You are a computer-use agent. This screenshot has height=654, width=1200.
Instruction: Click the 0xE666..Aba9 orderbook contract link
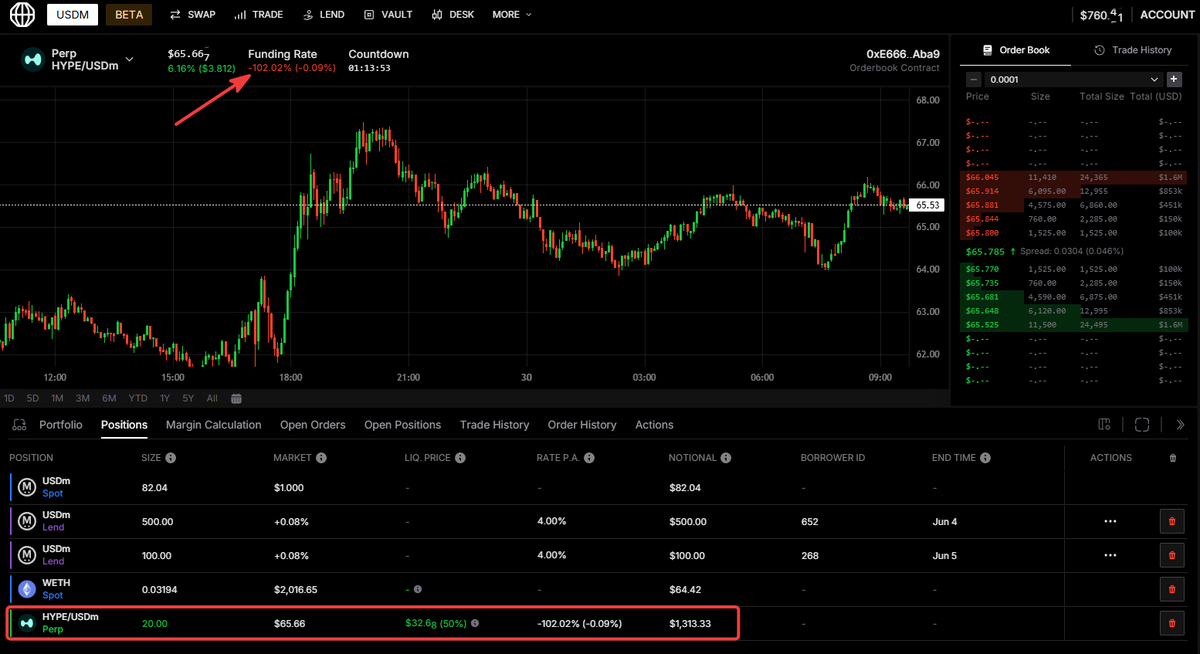pos(903,54)
